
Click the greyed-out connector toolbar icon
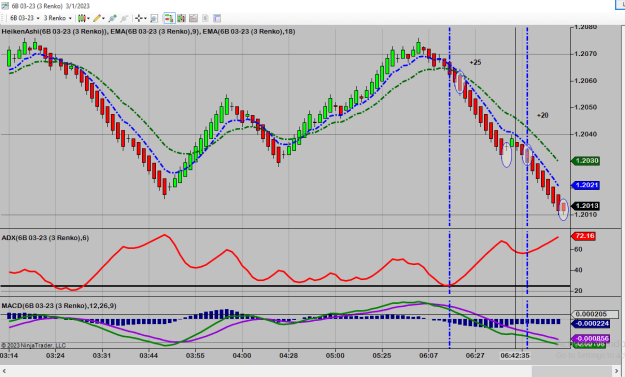tap(124, 18)
